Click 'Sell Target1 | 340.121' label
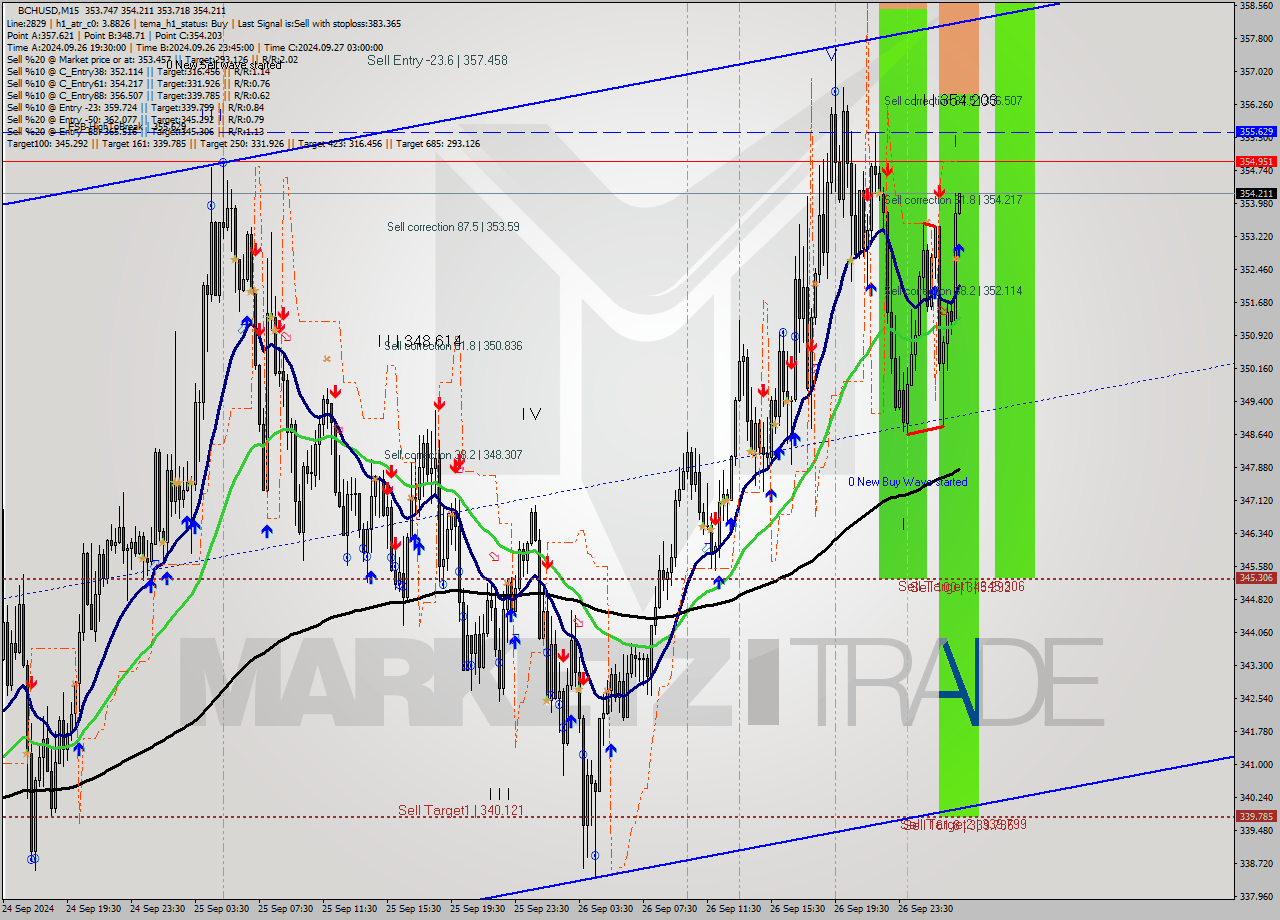Image resolution: width=1280 pixels, height=920 pixels. pyautogui.click(x=460, y=810)
